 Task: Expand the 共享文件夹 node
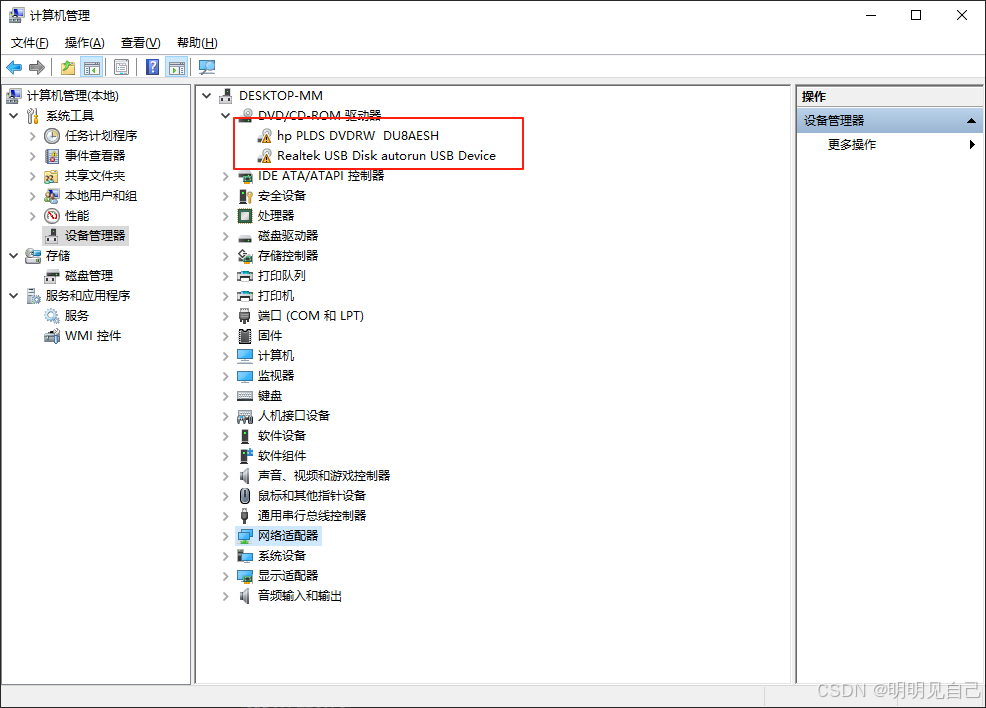tap(33, 176)
